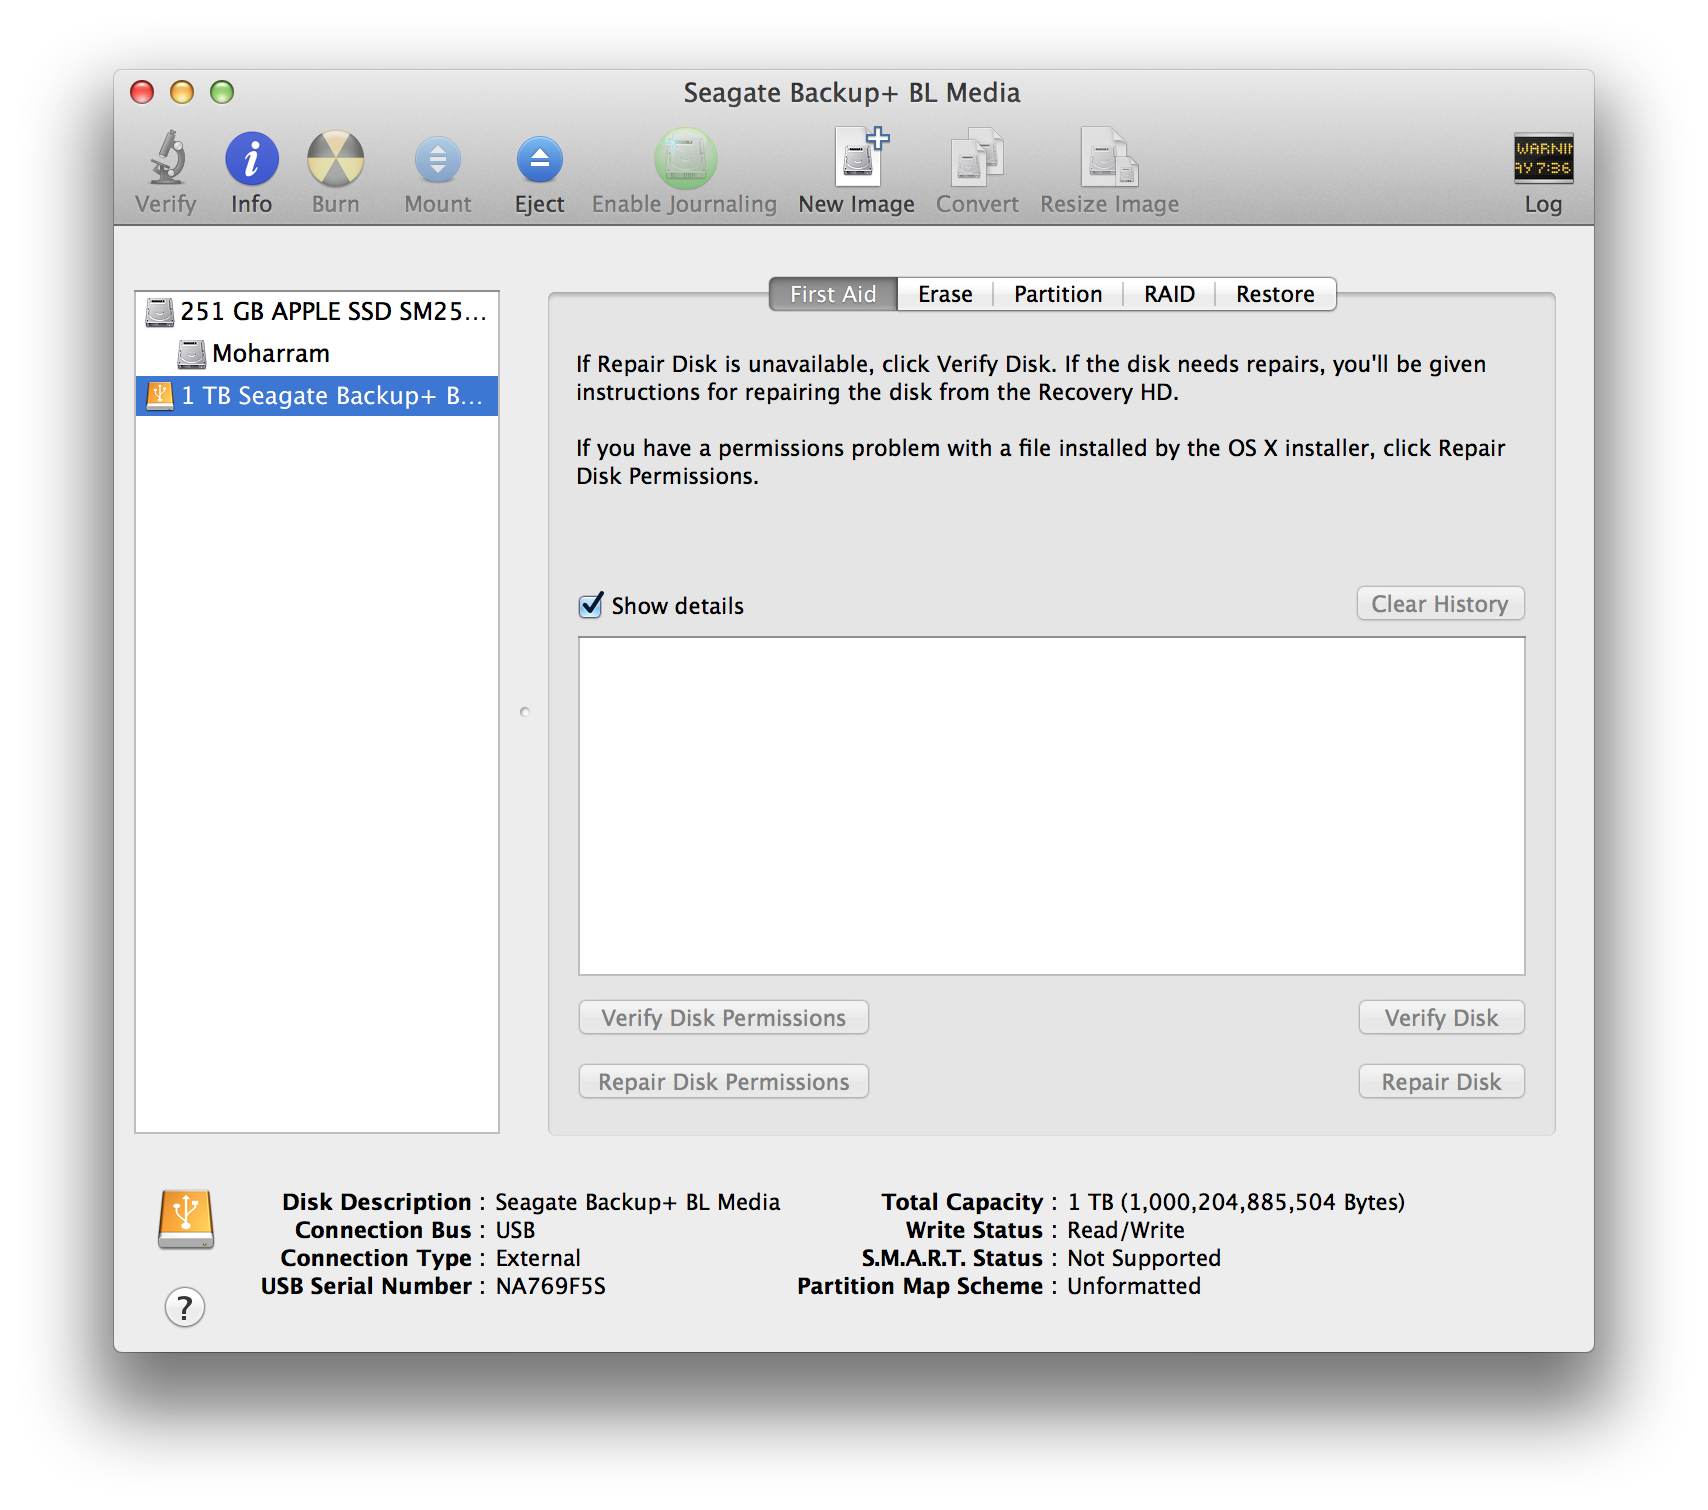Click the Unformatted partition scheme value

(1134, 1286)
